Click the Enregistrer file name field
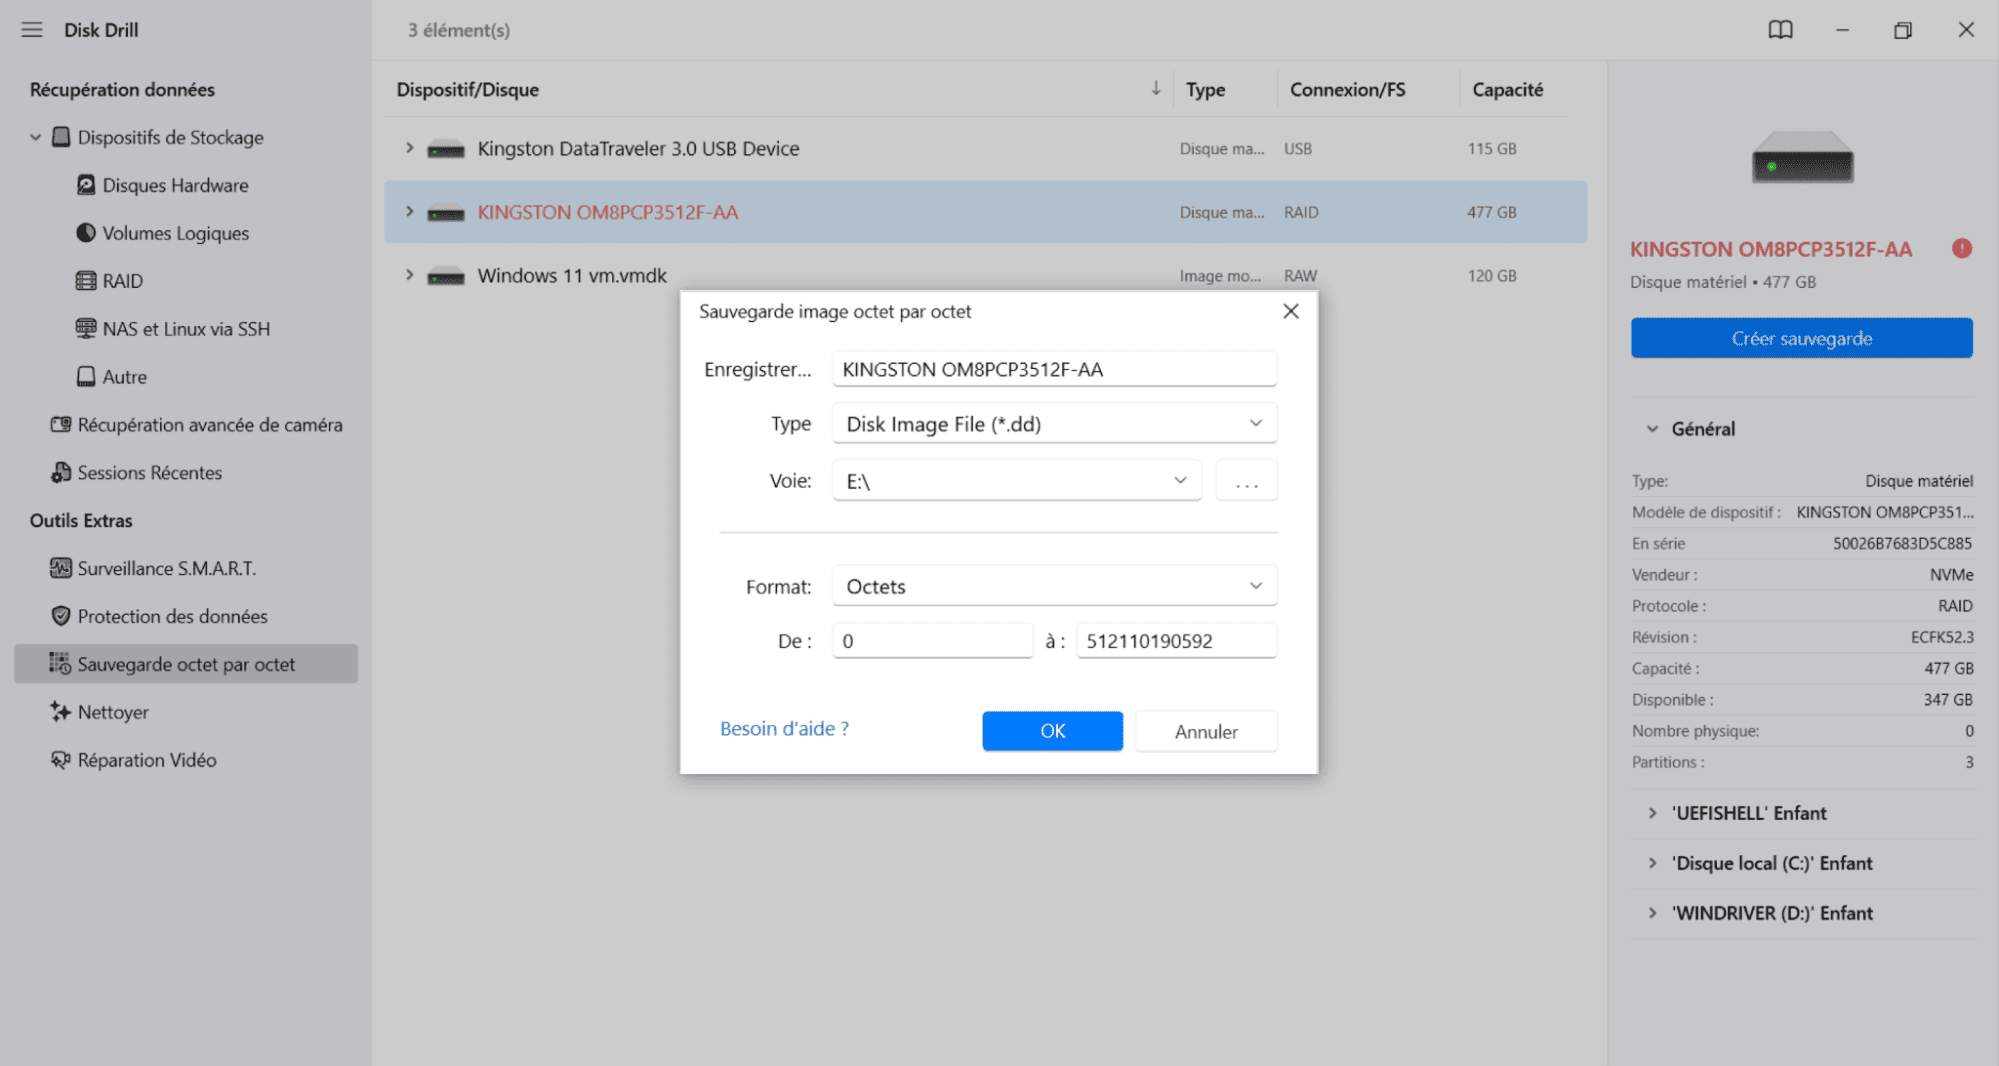This screenshot has height=1066, width=1999. point(1054,369)
